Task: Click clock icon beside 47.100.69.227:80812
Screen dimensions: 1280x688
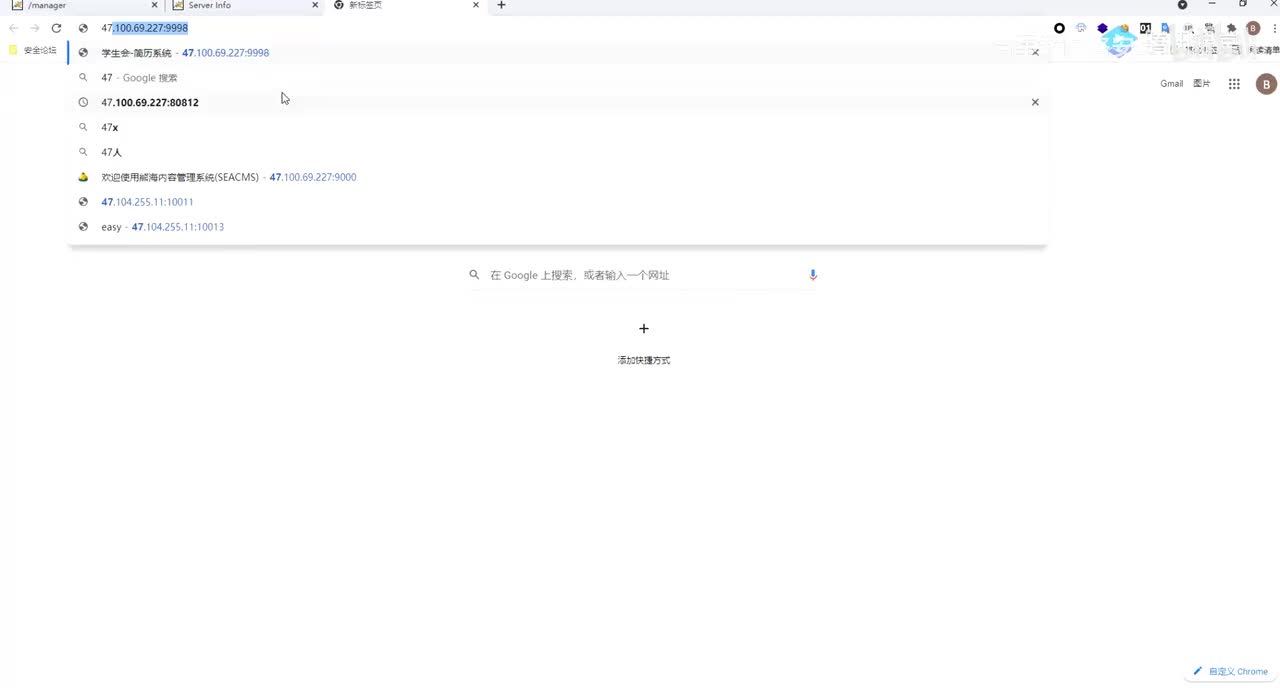Action: point(83,102)
